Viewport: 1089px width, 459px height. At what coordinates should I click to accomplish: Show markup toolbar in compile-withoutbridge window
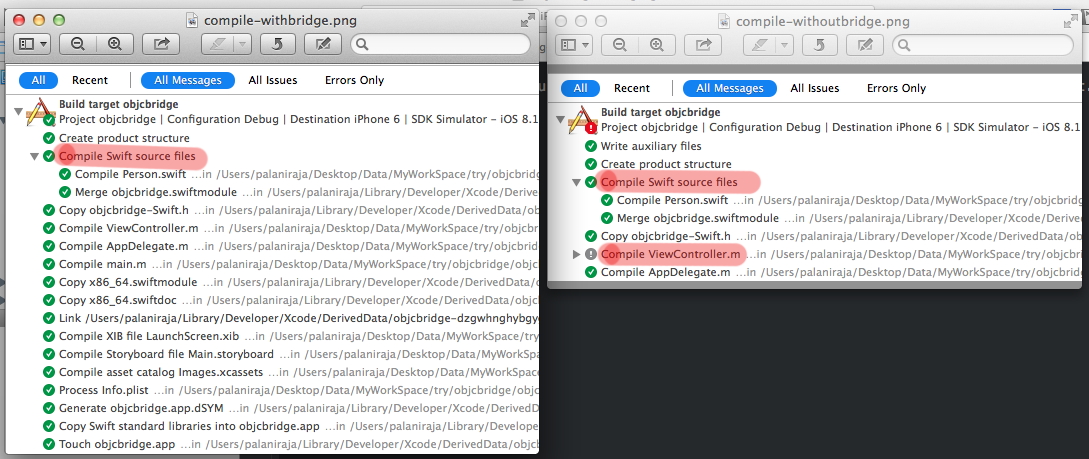(x=865, y=44)
